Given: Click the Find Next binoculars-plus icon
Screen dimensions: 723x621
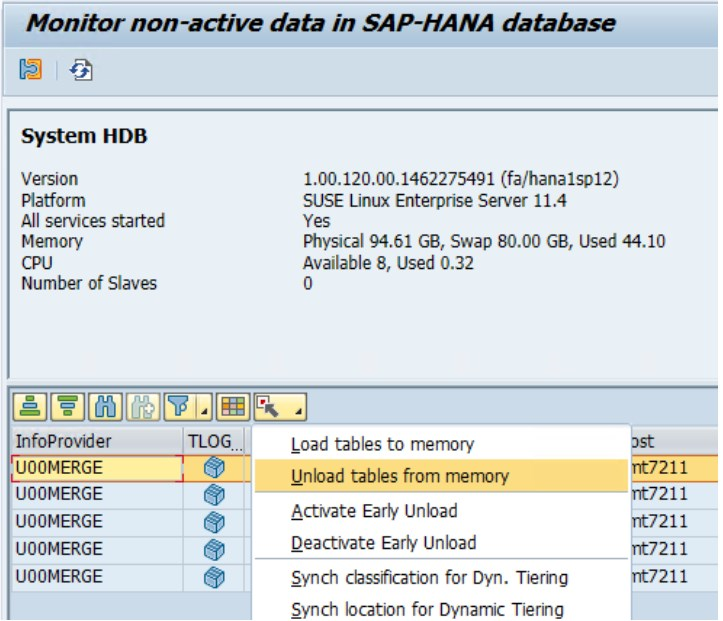Looking at the screenshot, I should 143,407.
